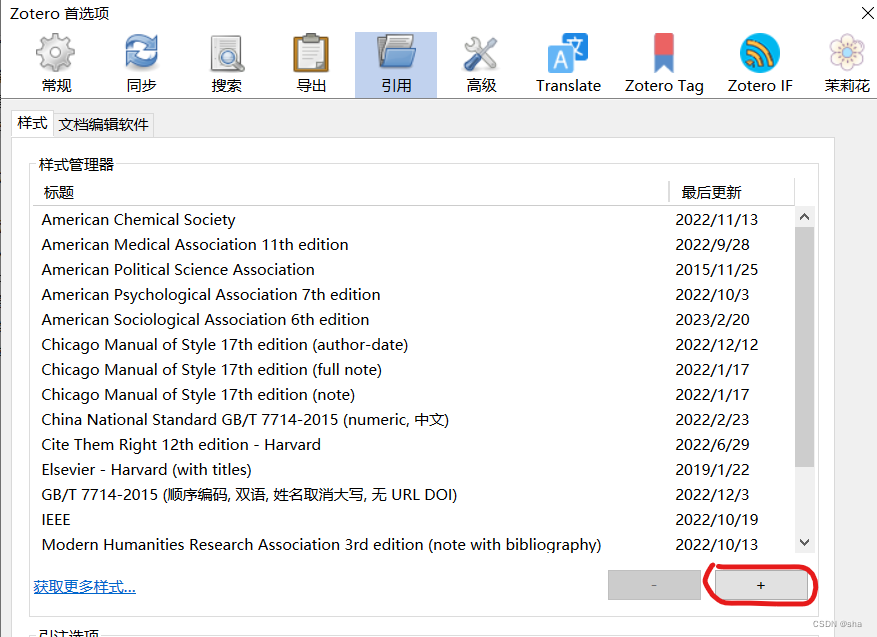Open the Translate plugin preferences
The height and width of the screenshot is (637, 877).
pos(568,64)
